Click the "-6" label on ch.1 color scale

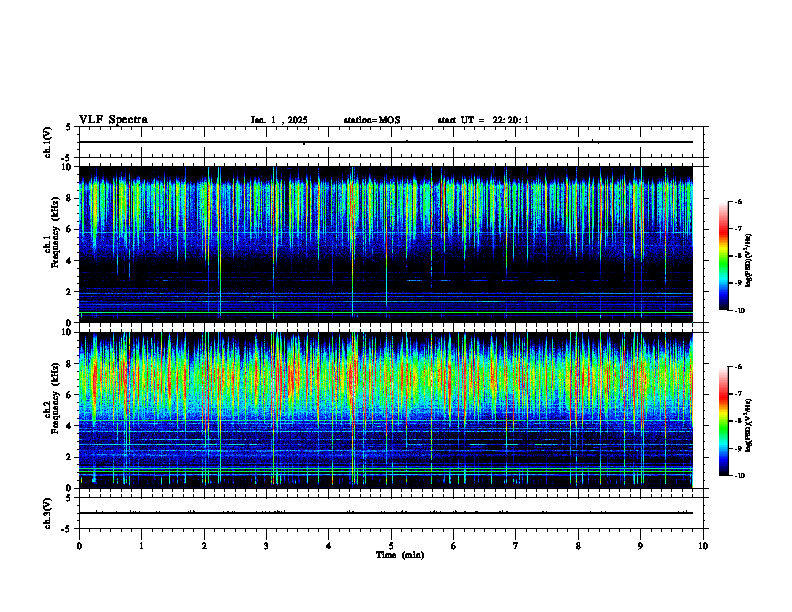(x=738, y=201)
